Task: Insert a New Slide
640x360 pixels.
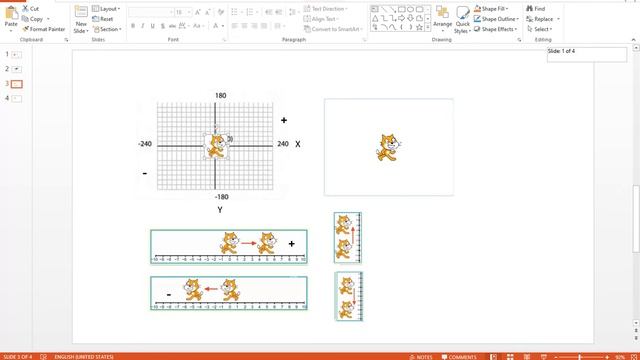Action: tap(81, 19)
